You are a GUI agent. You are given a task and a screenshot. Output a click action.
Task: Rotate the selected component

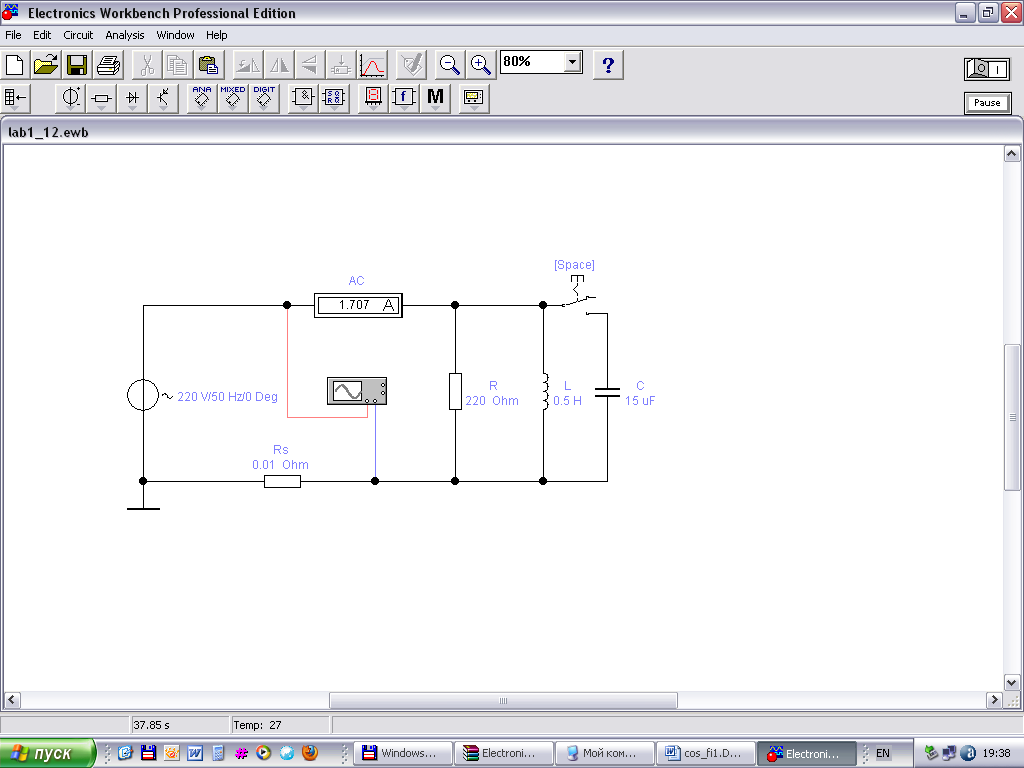tap(248, 65)
